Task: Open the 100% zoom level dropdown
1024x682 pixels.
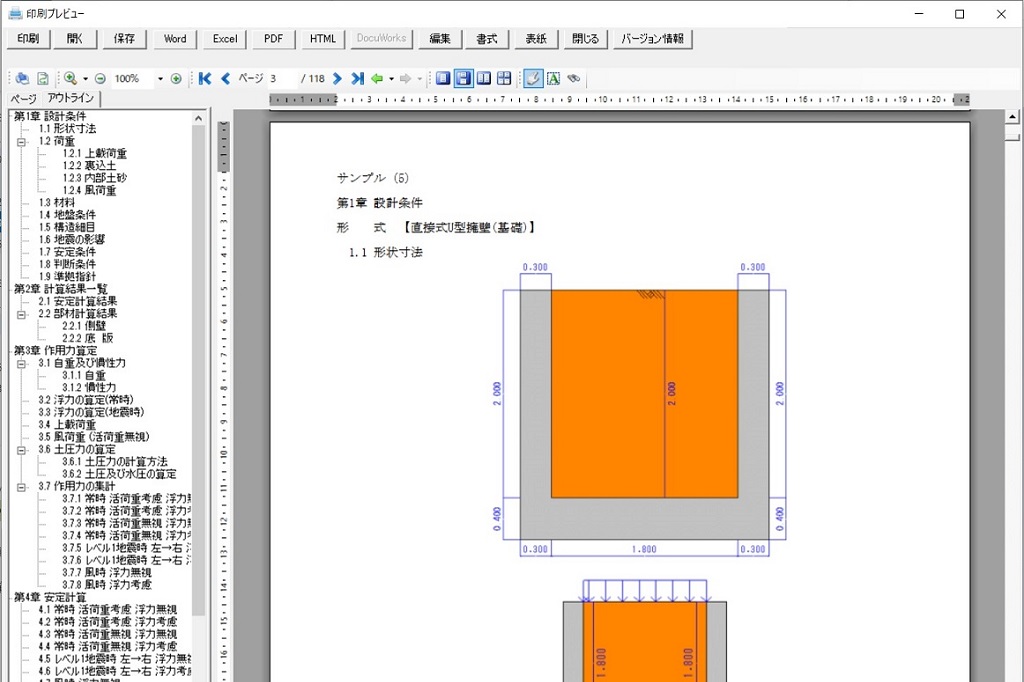Action: click(x=160, y=79)
